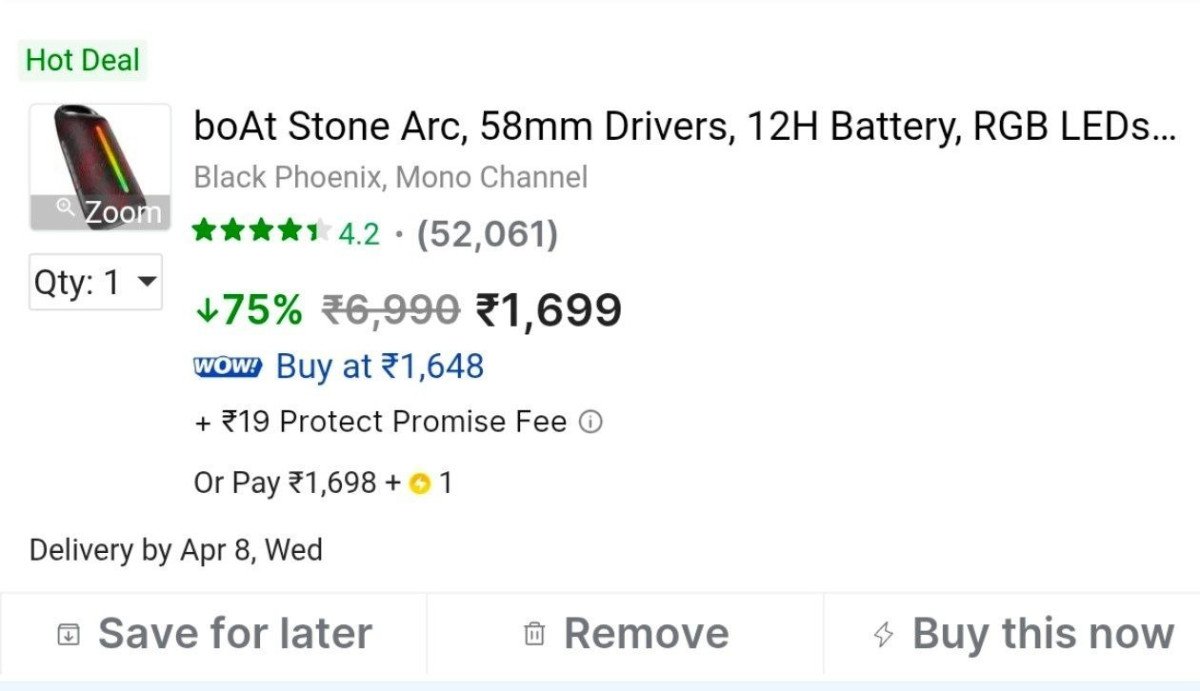Click the Buy at ₹1,648 link
This screenshot has width=1200, height=691.
(380, 367)
